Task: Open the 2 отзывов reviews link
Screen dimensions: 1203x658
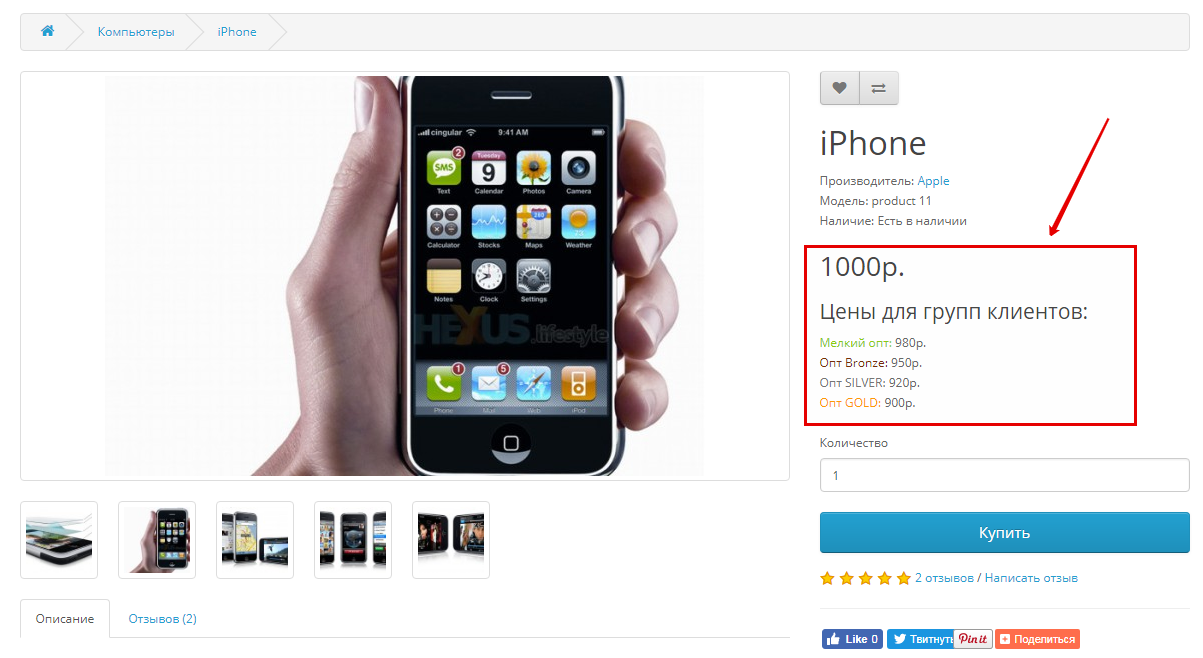Action: click(x=944, y=578)
